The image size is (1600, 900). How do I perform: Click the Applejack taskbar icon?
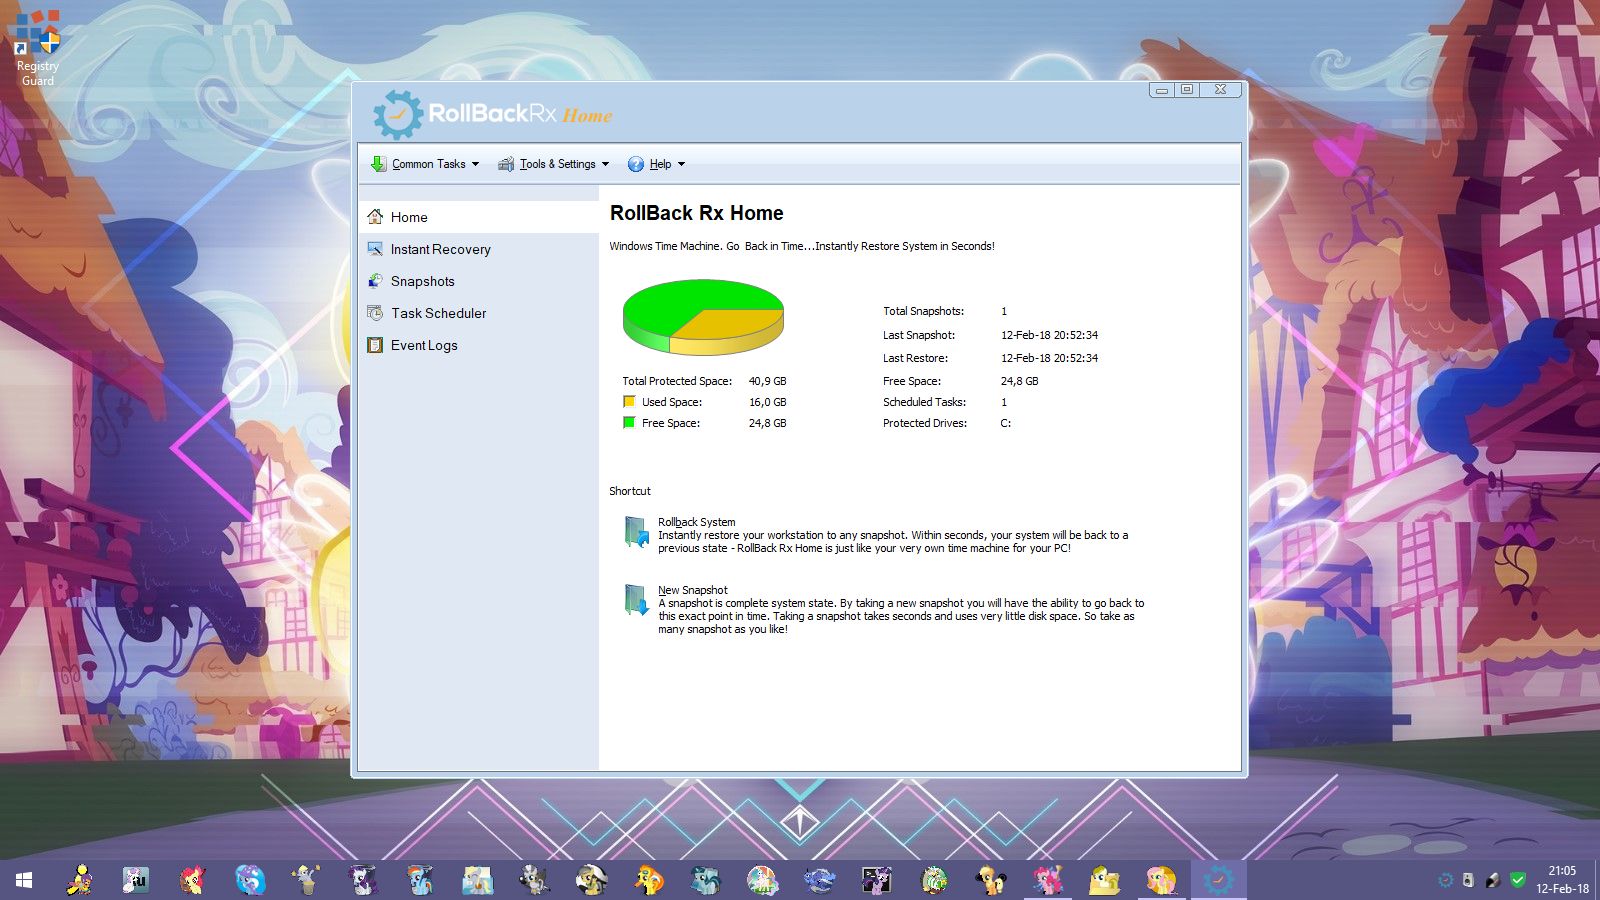tap(990, 880)
